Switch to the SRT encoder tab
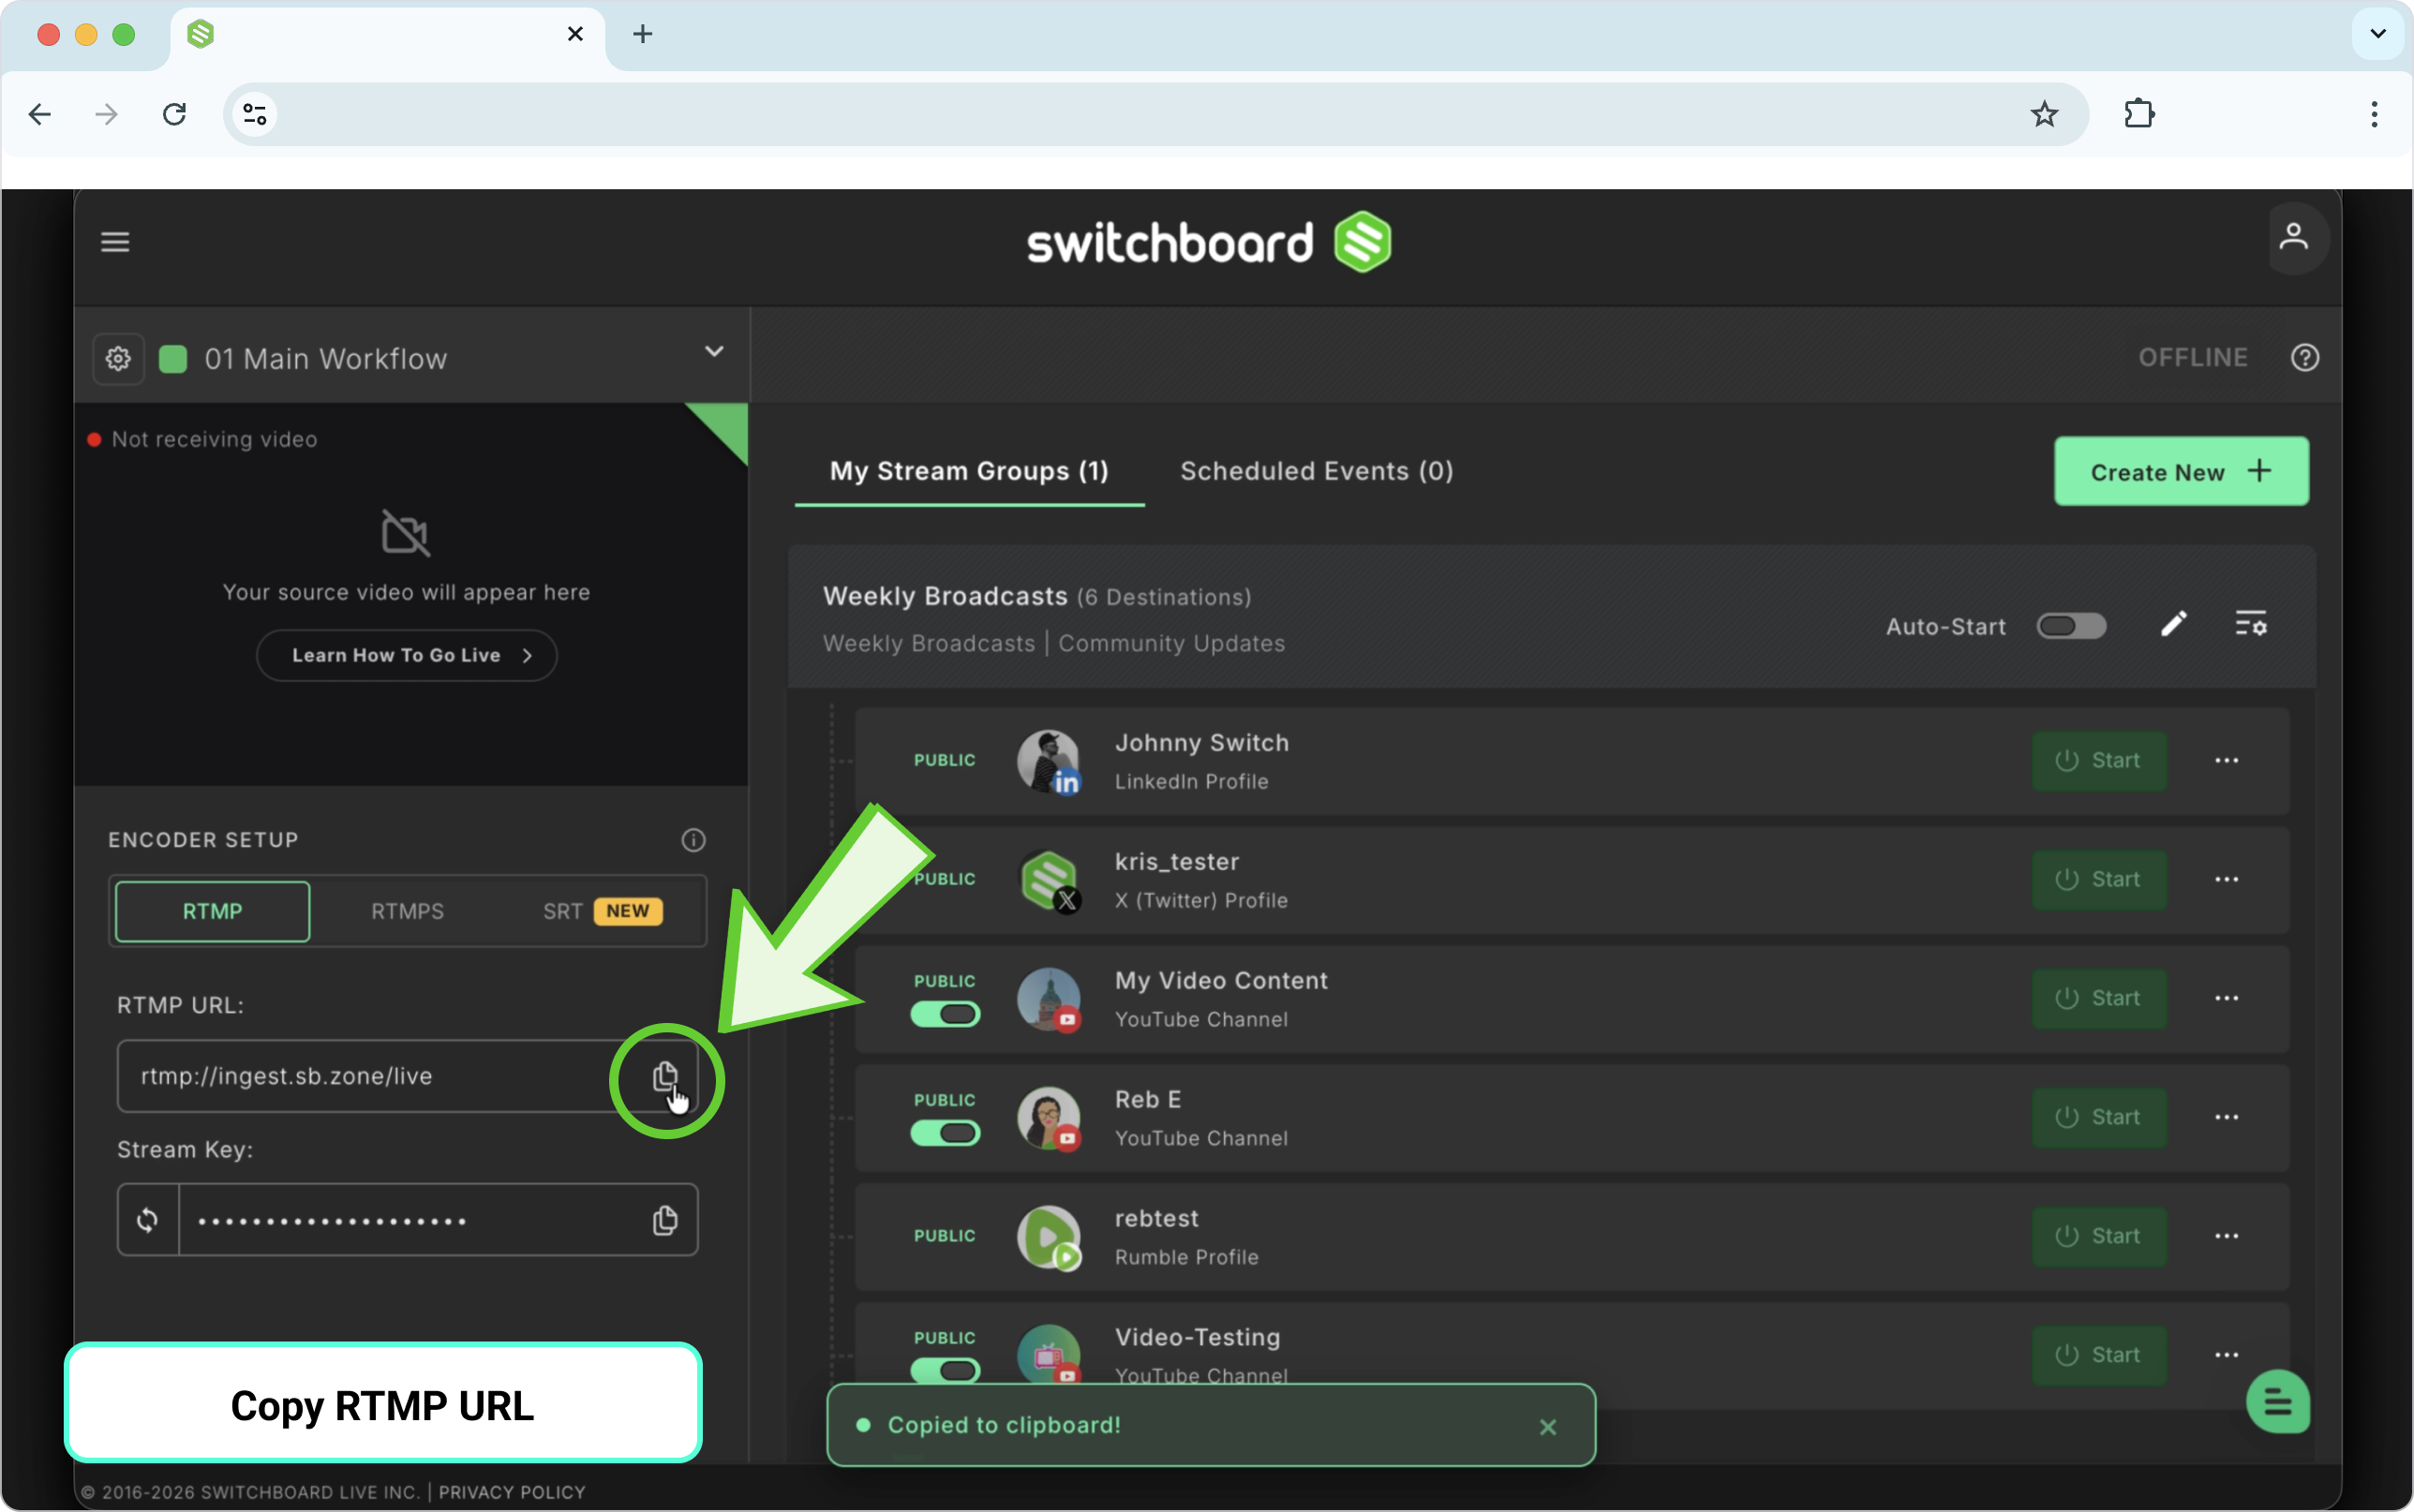The height and width of the screenshot is (1512, 2414). point(602,911)
